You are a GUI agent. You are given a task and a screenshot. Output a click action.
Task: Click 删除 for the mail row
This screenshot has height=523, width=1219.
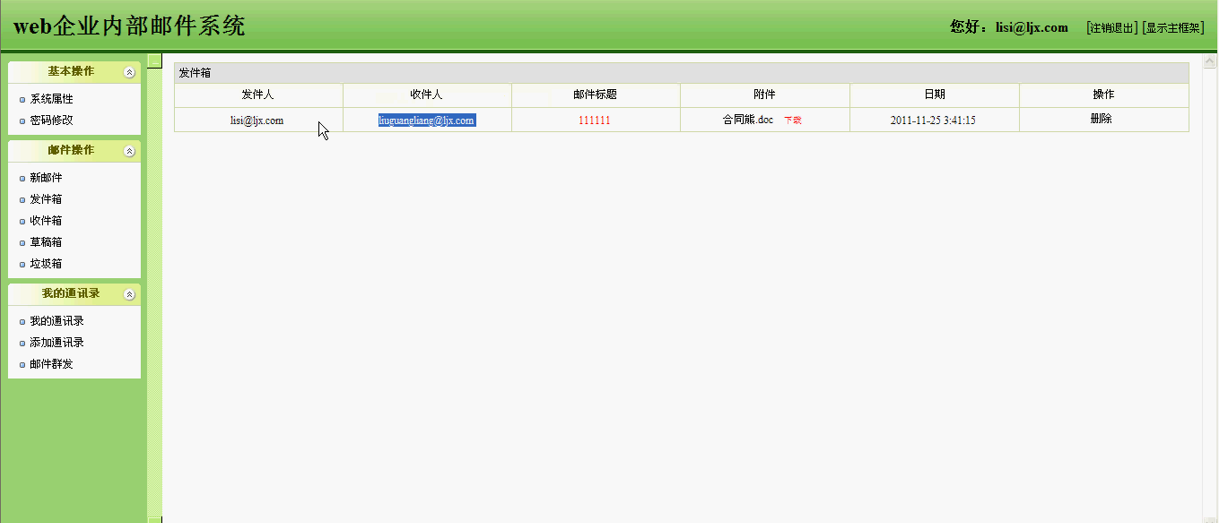[x=1101, y=118]
